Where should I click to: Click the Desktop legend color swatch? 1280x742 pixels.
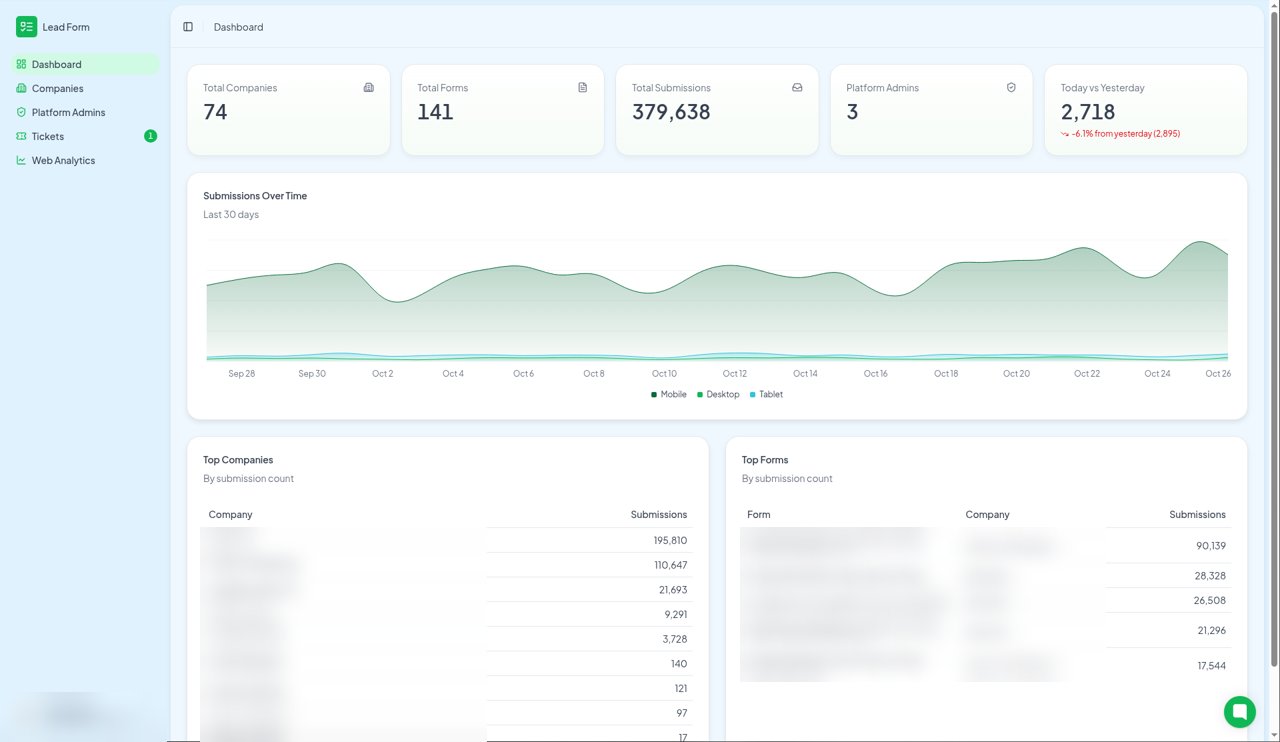(700, 395)
